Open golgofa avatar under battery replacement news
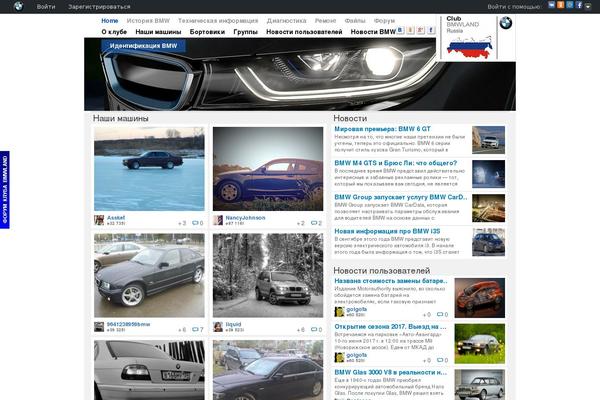 point(339,312)
